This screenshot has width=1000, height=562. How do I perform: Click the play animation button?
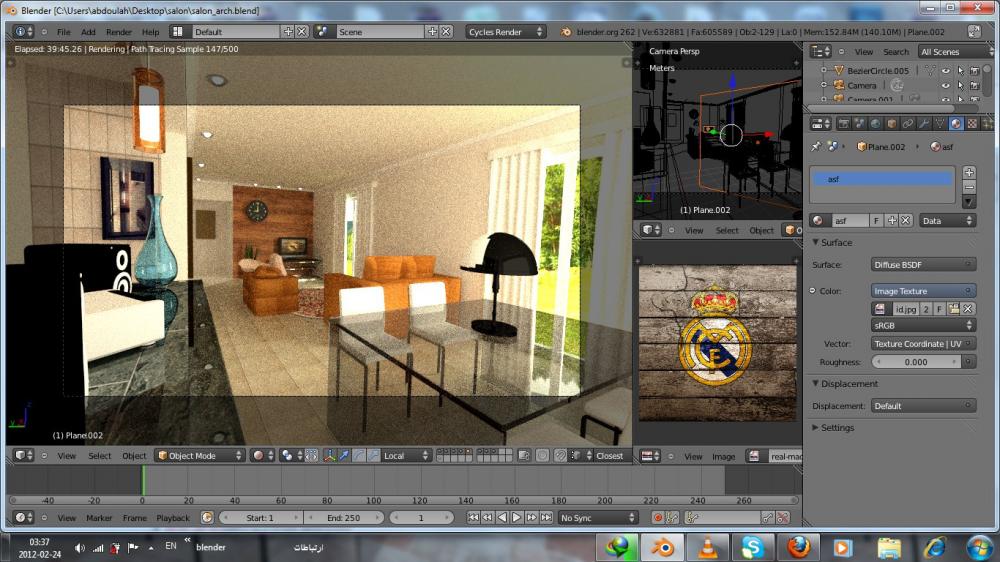coord(517,517)
